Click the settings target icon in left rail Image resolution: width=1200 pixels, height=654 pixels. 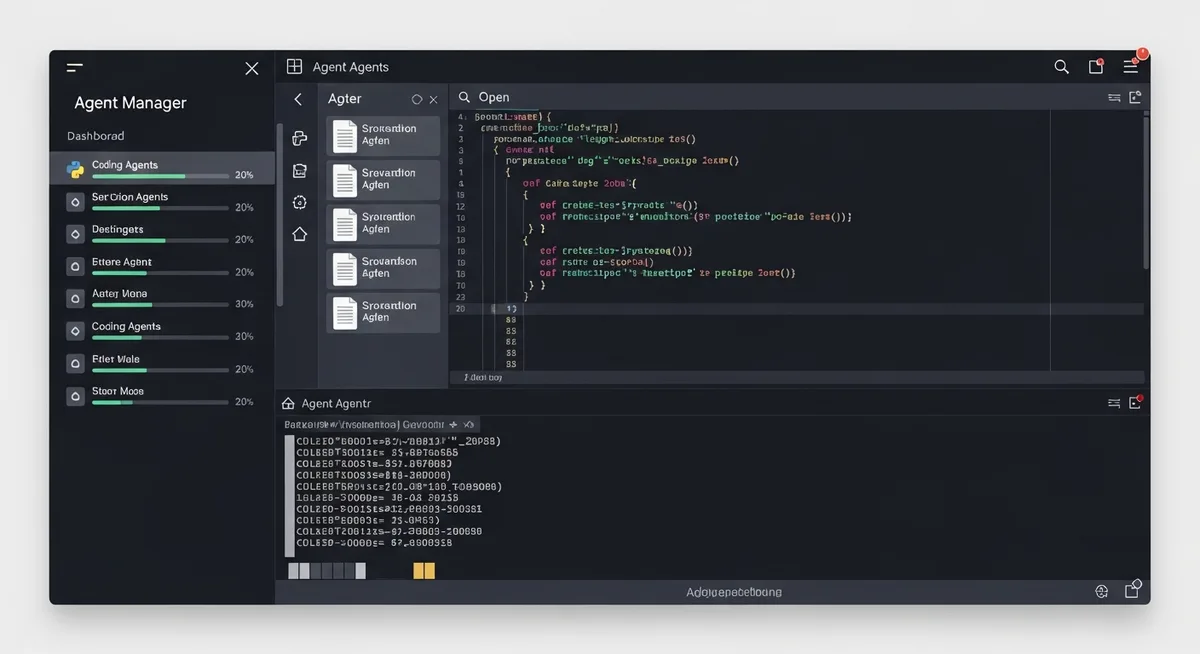(298, 202)
